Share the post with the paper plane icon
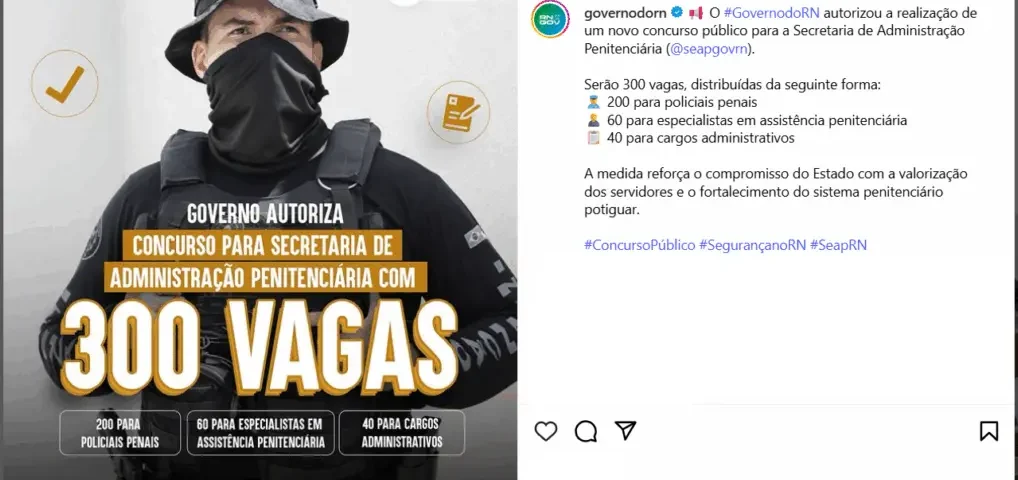This screenshot has height=480, width=1018. (625, 430)
